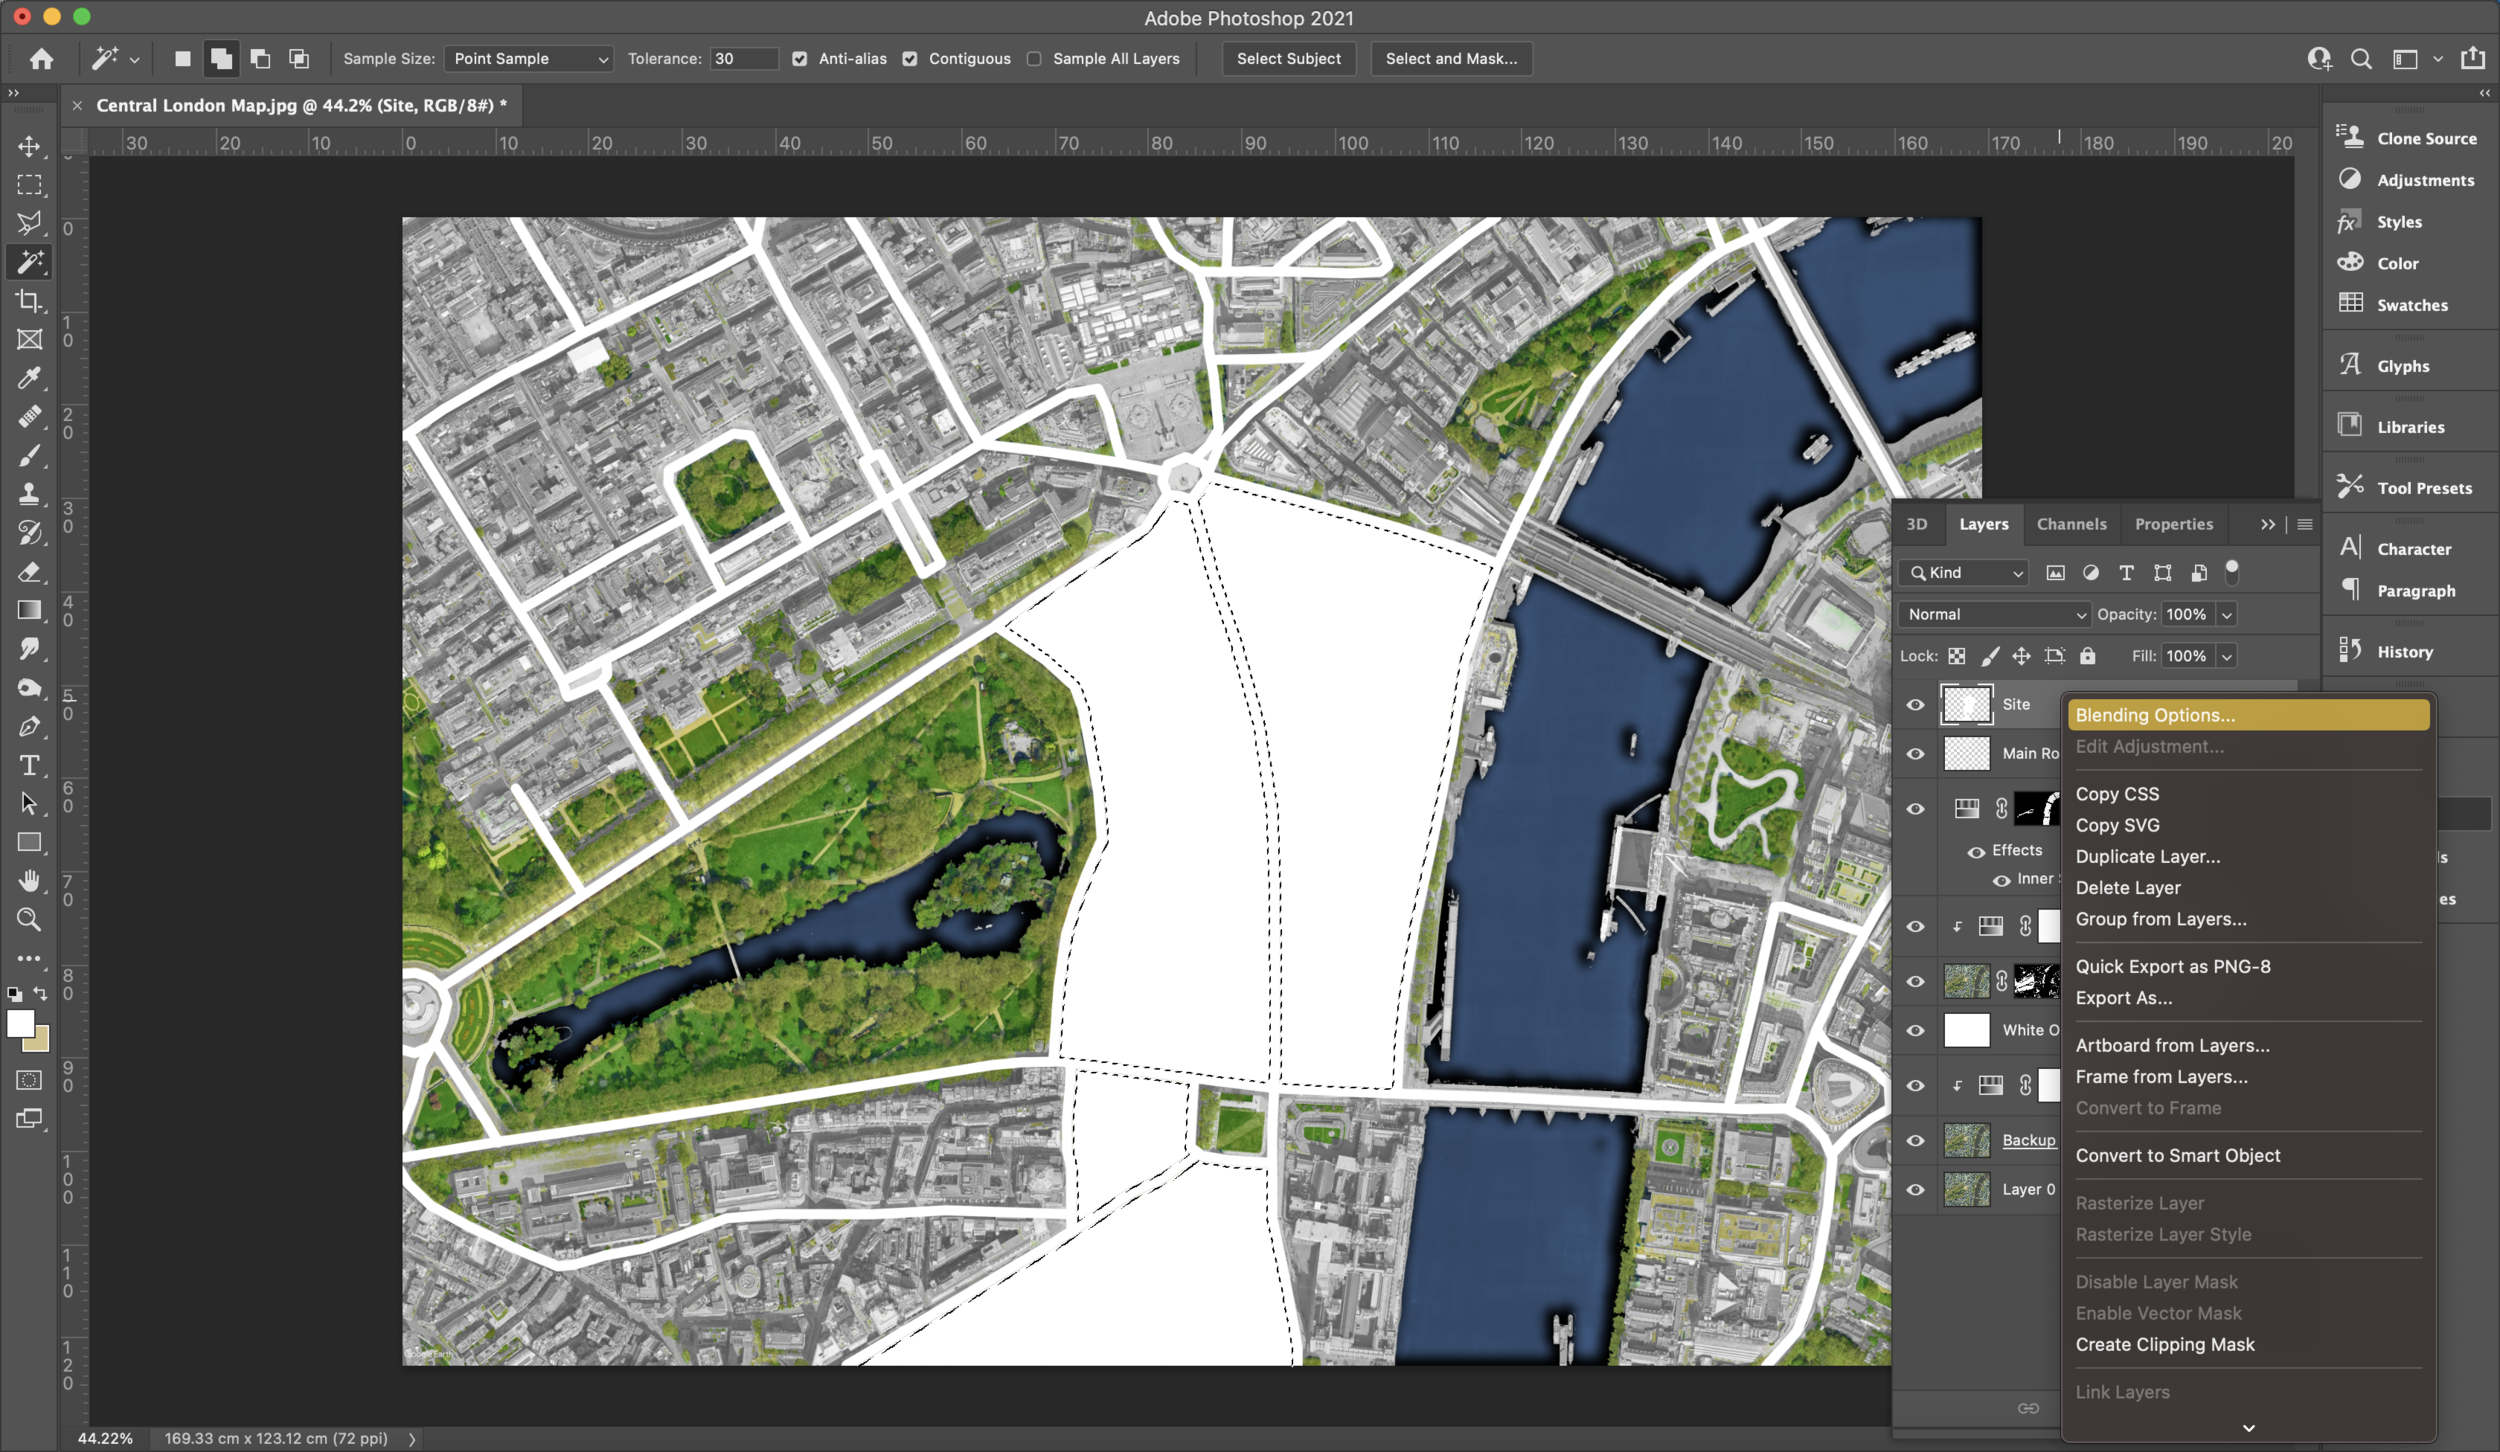Image resolution: width=2500 pixels, height=1452 pixels.
Task: Select the Brush tool
Action: point(29,456)
